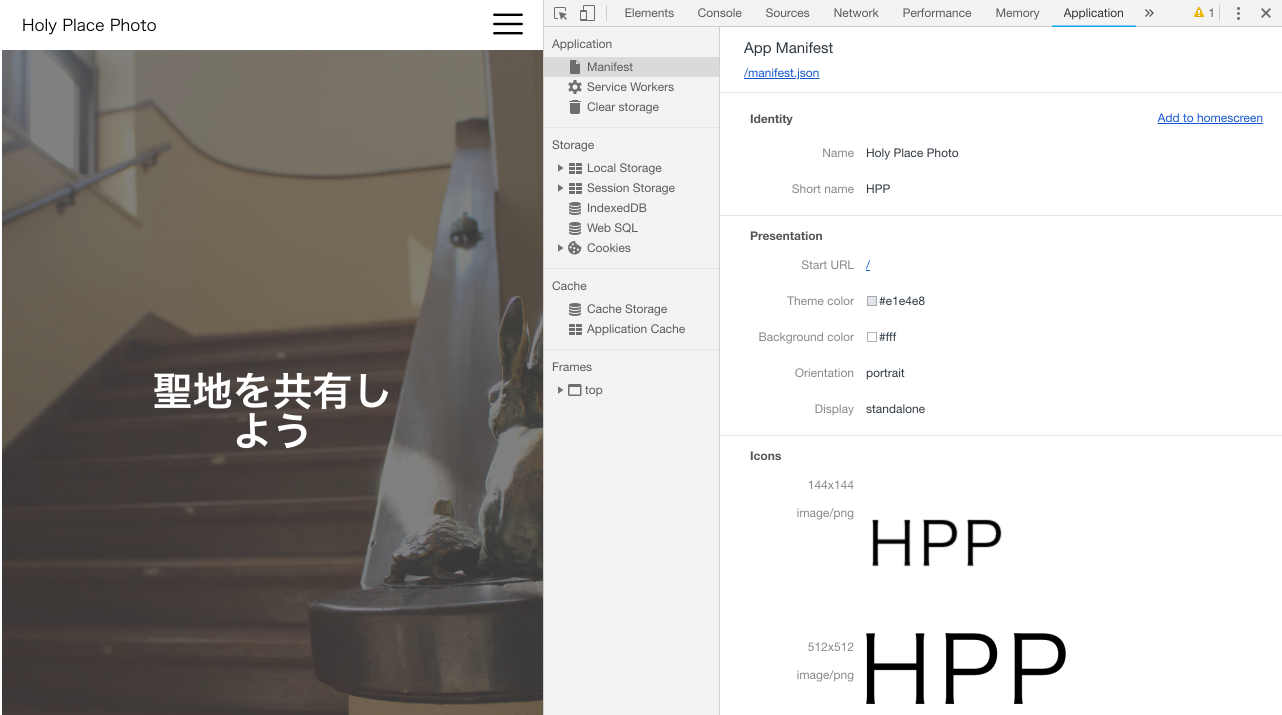This screenshot has height=715, width=1282.
Task: Click the Theme color #e1e4e8 swatch
Action: (x=872, y=301)
